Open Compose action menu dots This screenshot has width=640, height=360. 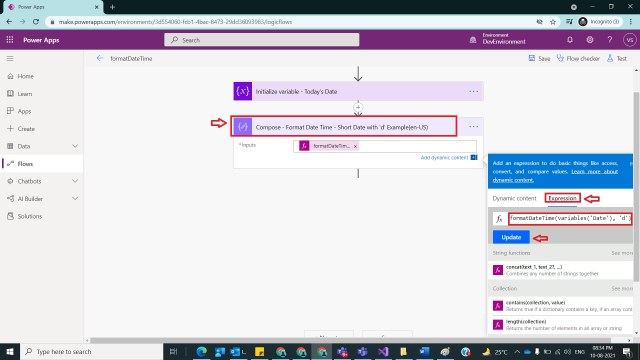coord(473,127)
